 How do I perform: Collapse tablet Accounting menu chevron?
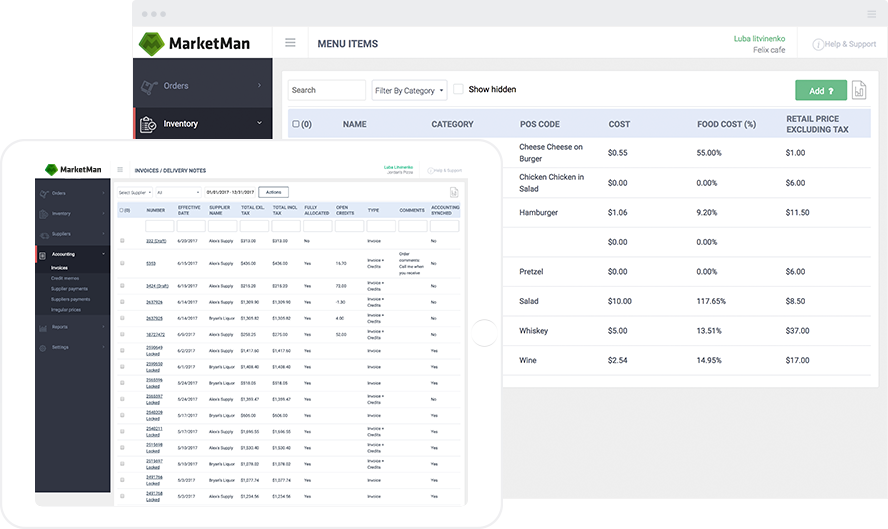coord(104,254)
